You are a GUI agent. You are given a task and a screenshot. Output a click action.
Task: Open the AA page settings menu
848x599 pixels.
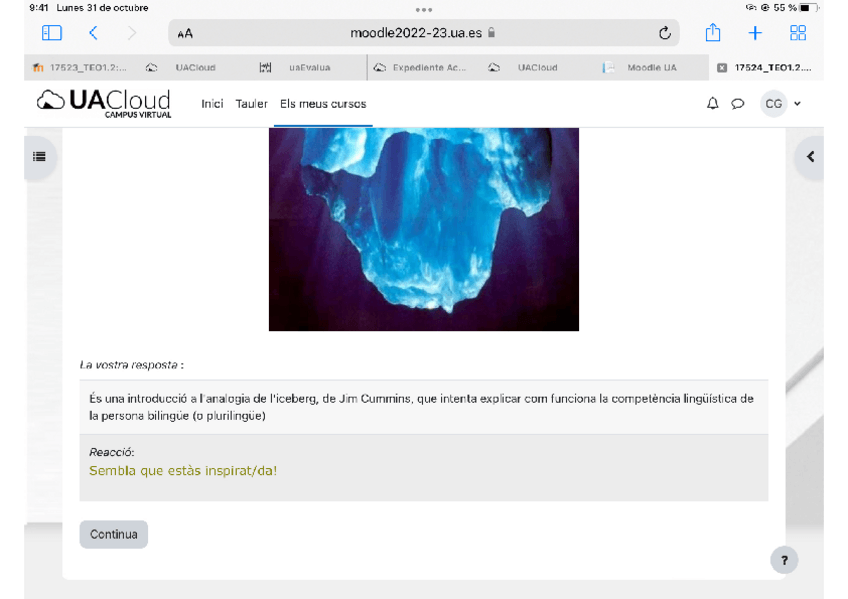(x=184, y=32)
